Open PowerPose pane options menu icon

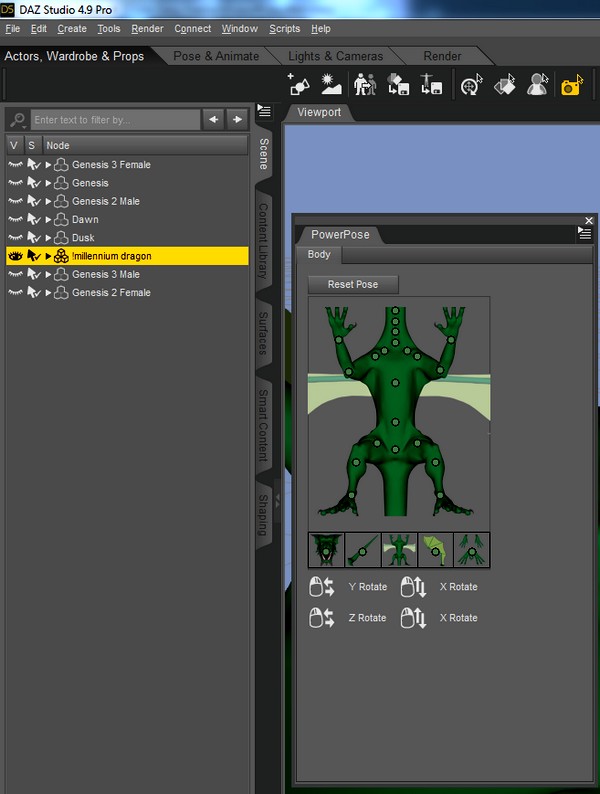coord(584,233)
